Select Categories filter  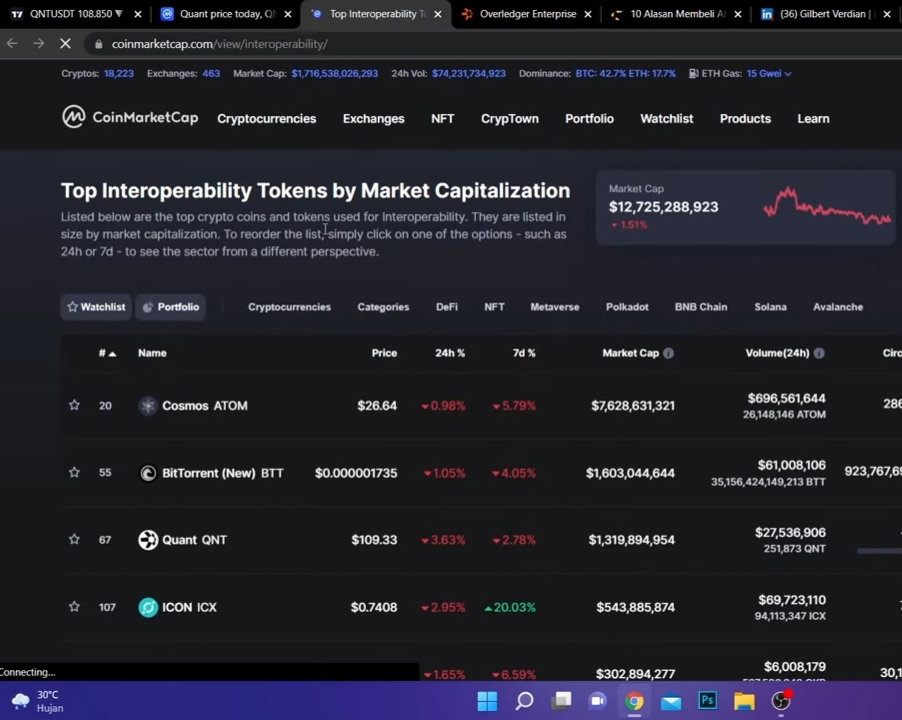(x=383, y=307)
